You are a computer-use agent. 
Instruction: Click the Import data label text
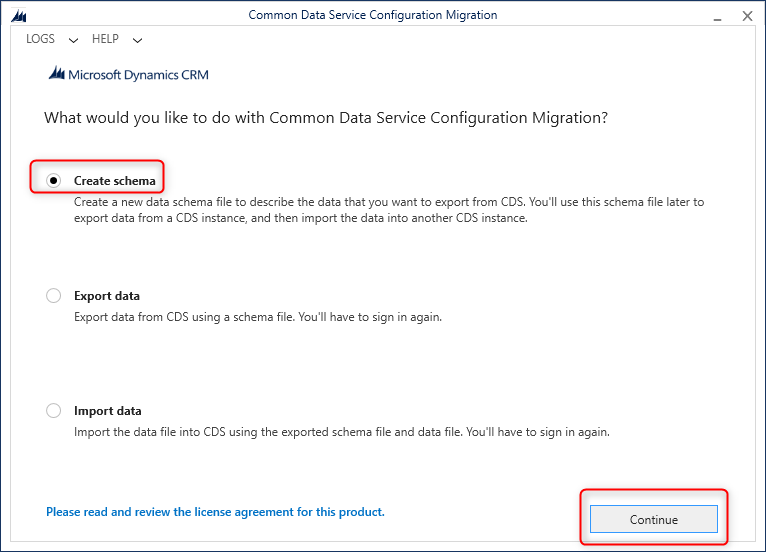pos(108,411)
